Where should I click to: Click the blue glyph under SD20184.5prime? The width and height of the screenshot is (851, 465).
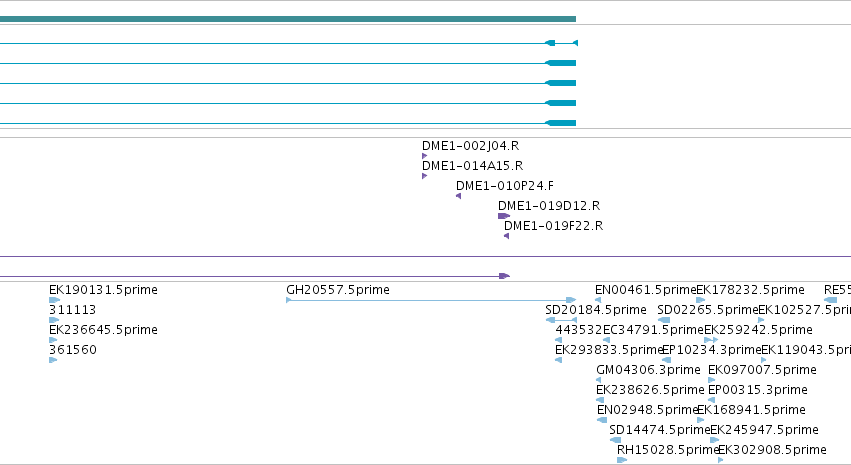click(561, 320)
